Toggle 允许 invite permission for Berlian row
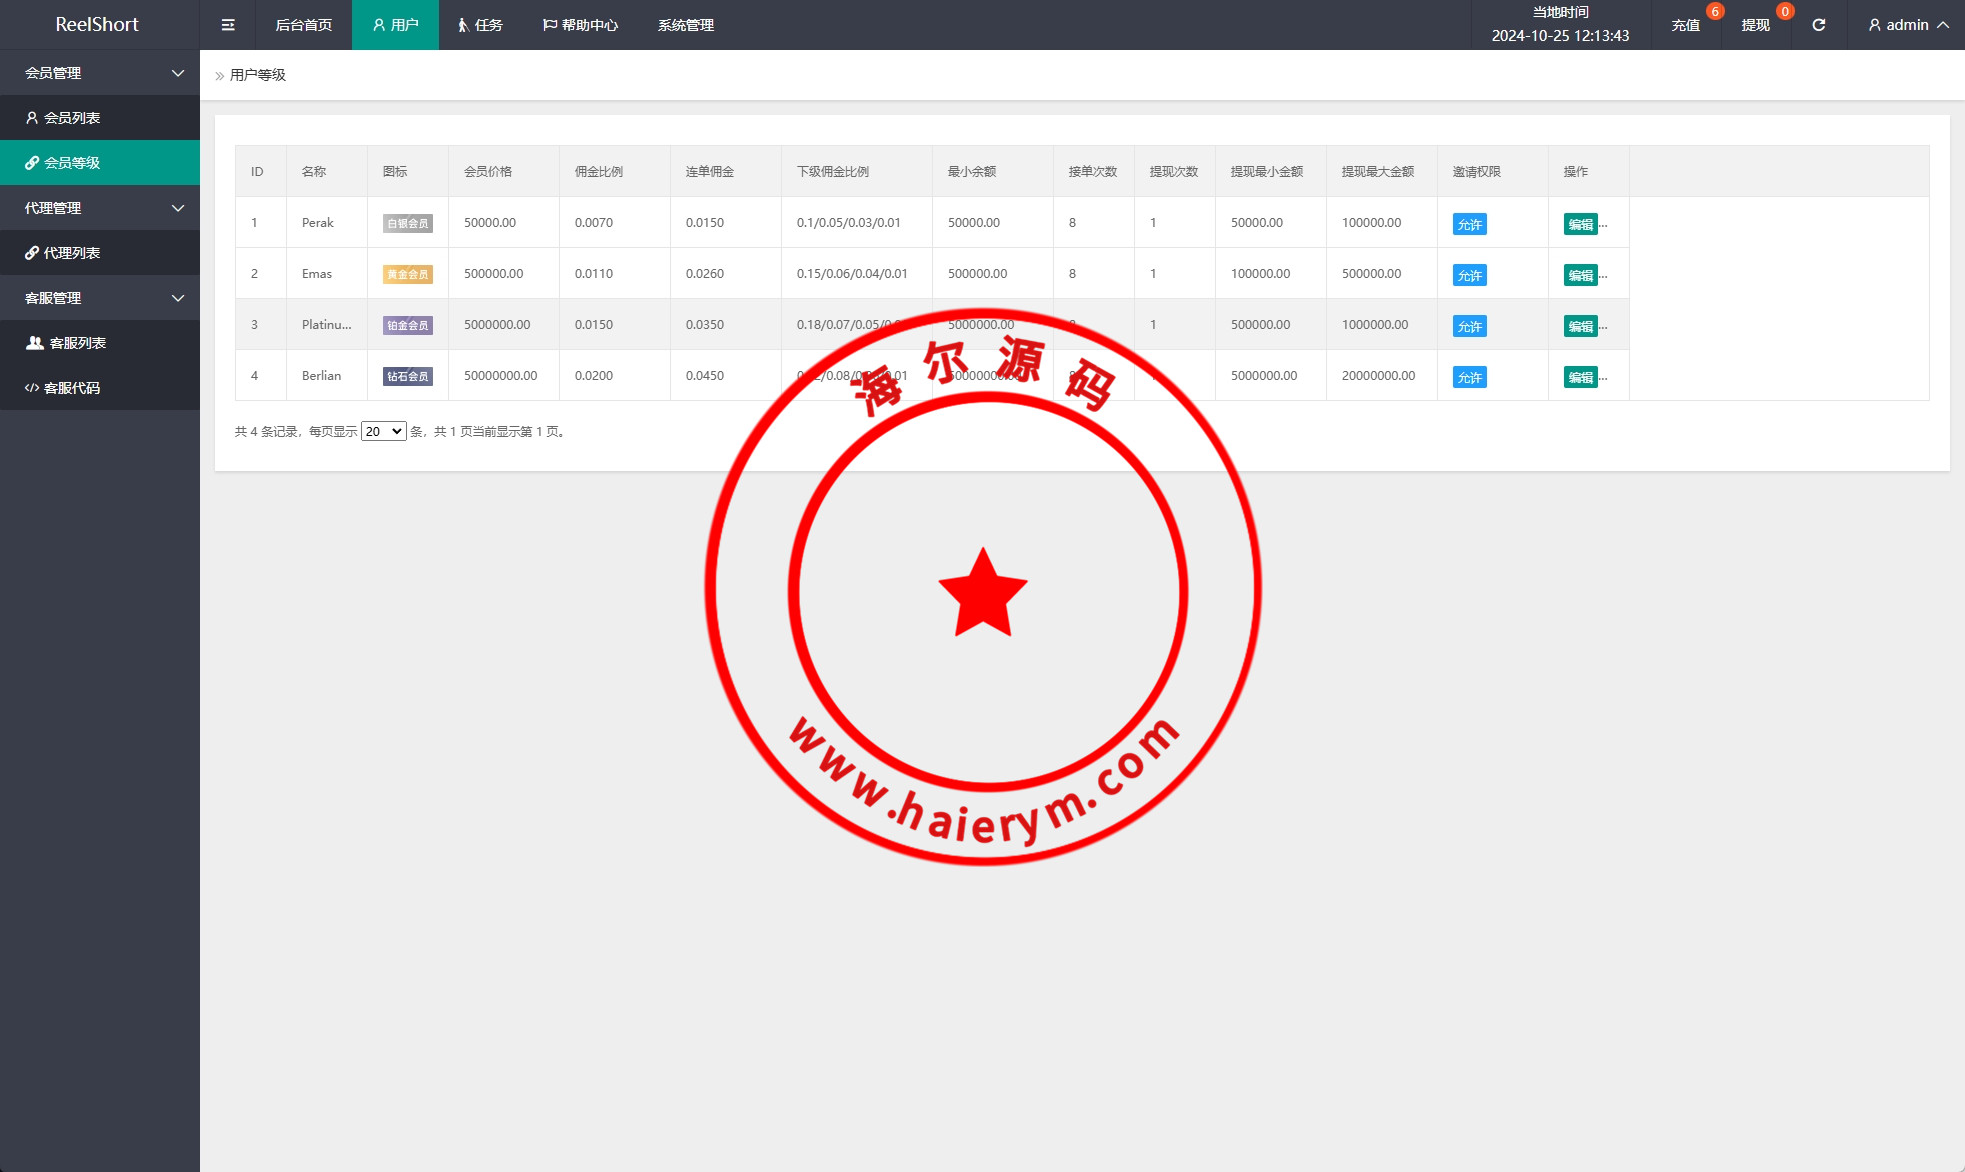 1469,378
